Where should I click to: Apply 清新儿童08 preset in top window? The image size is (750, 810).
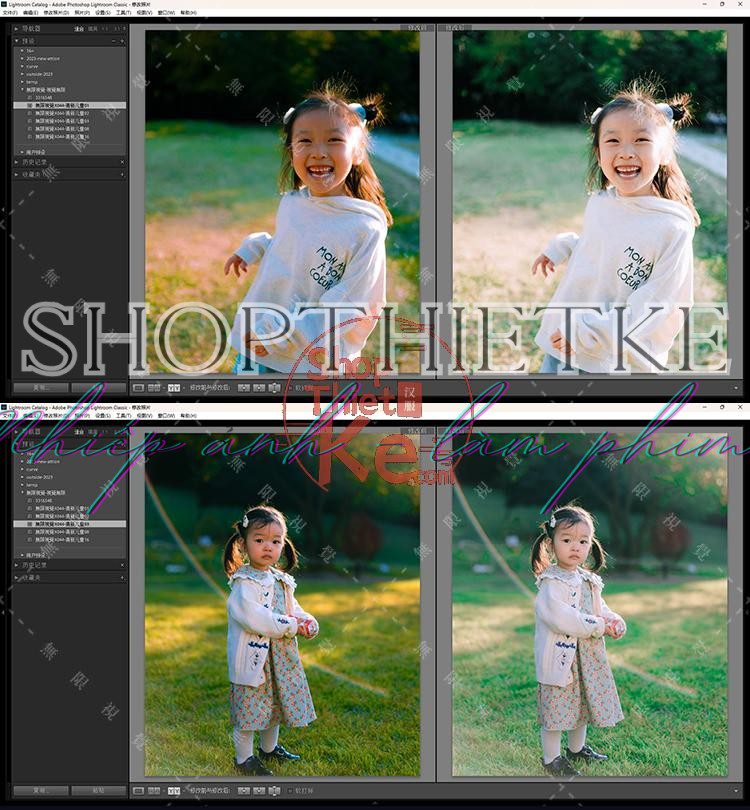tap(62, 129)
